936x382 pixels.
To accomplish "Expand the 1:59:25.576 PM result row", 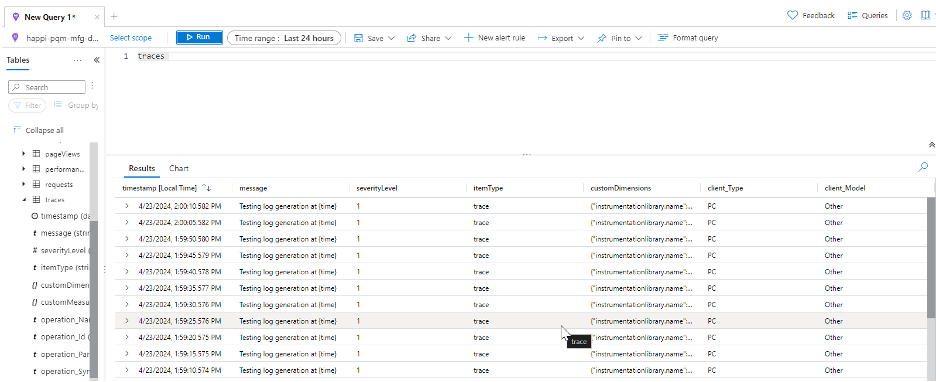I will coord(127,321).
